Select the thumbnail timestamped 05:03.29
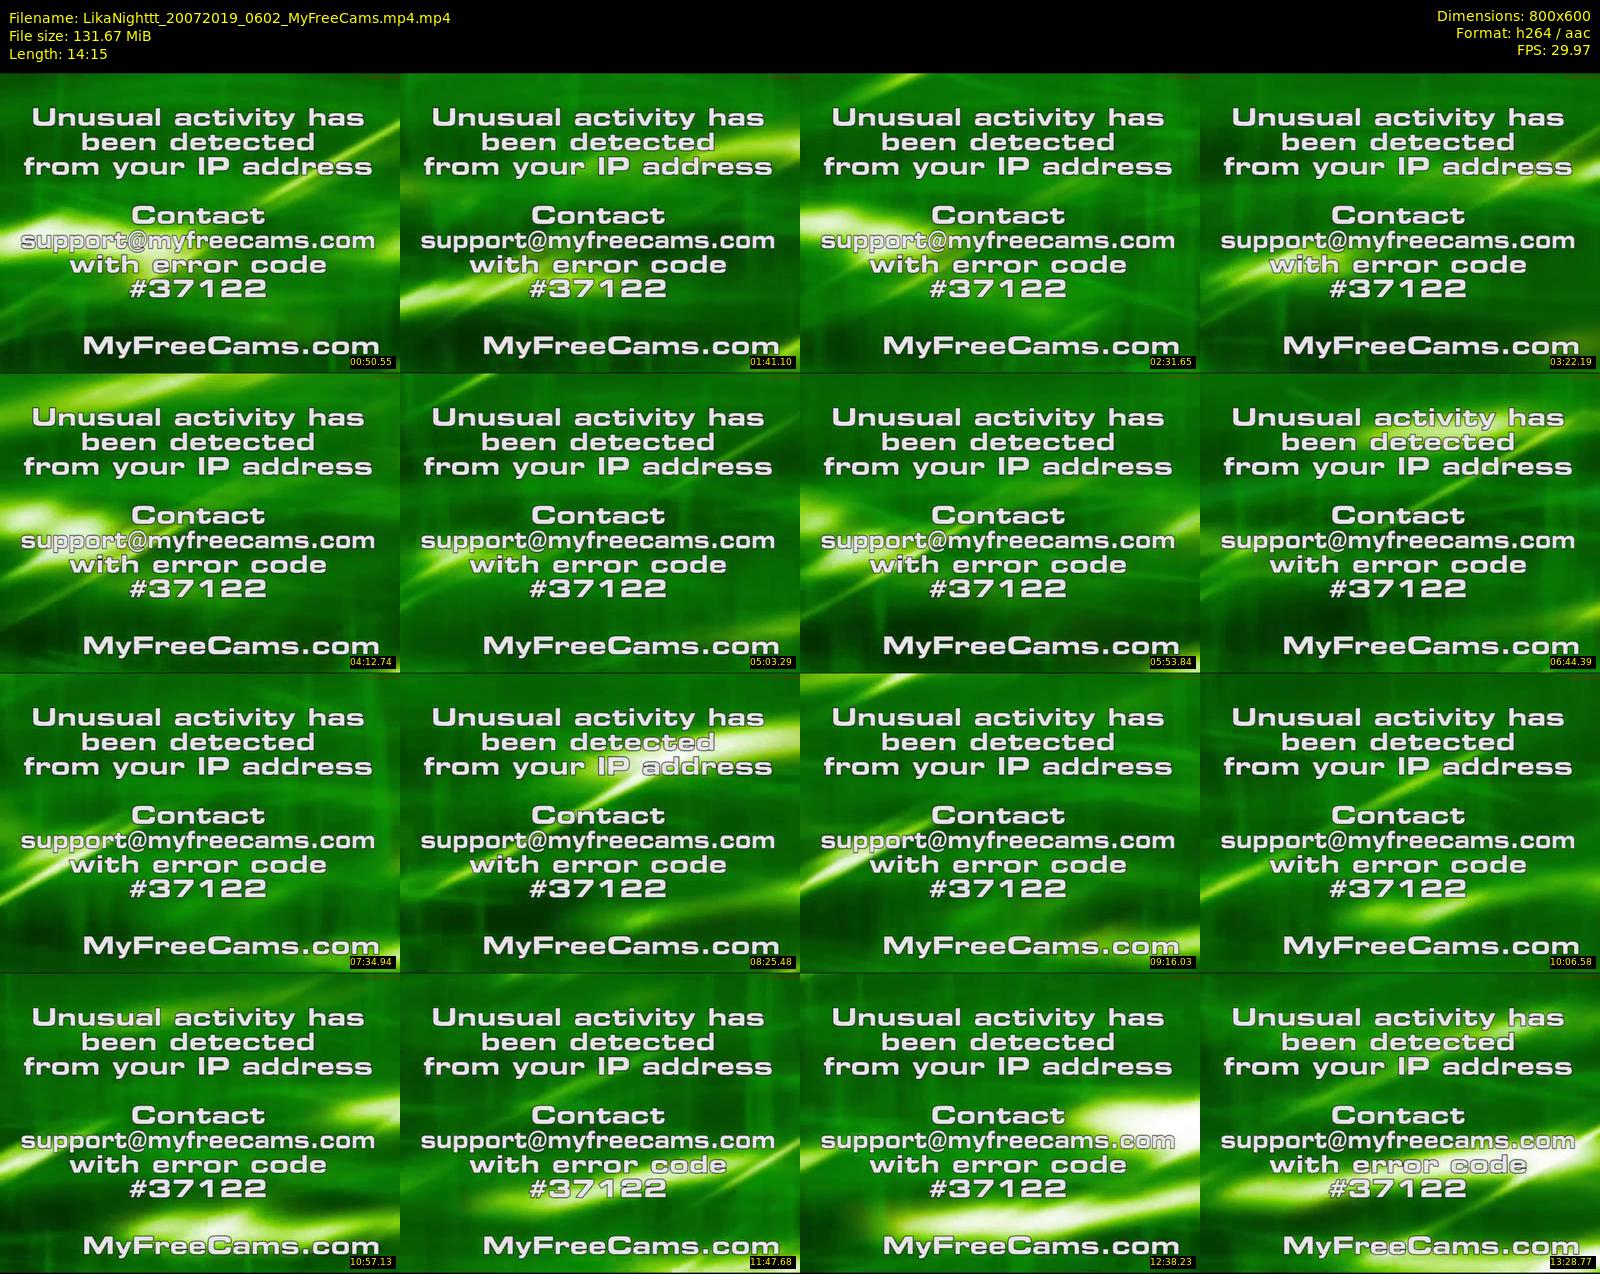This screenshot has width=1600, height=1274. point(599,523)
